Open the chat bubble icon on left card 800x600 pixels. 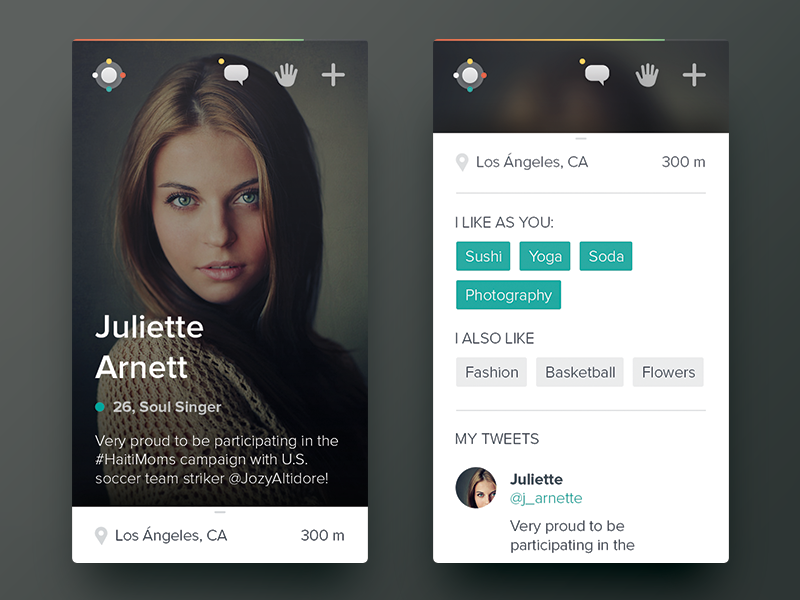tap(236, 75)
